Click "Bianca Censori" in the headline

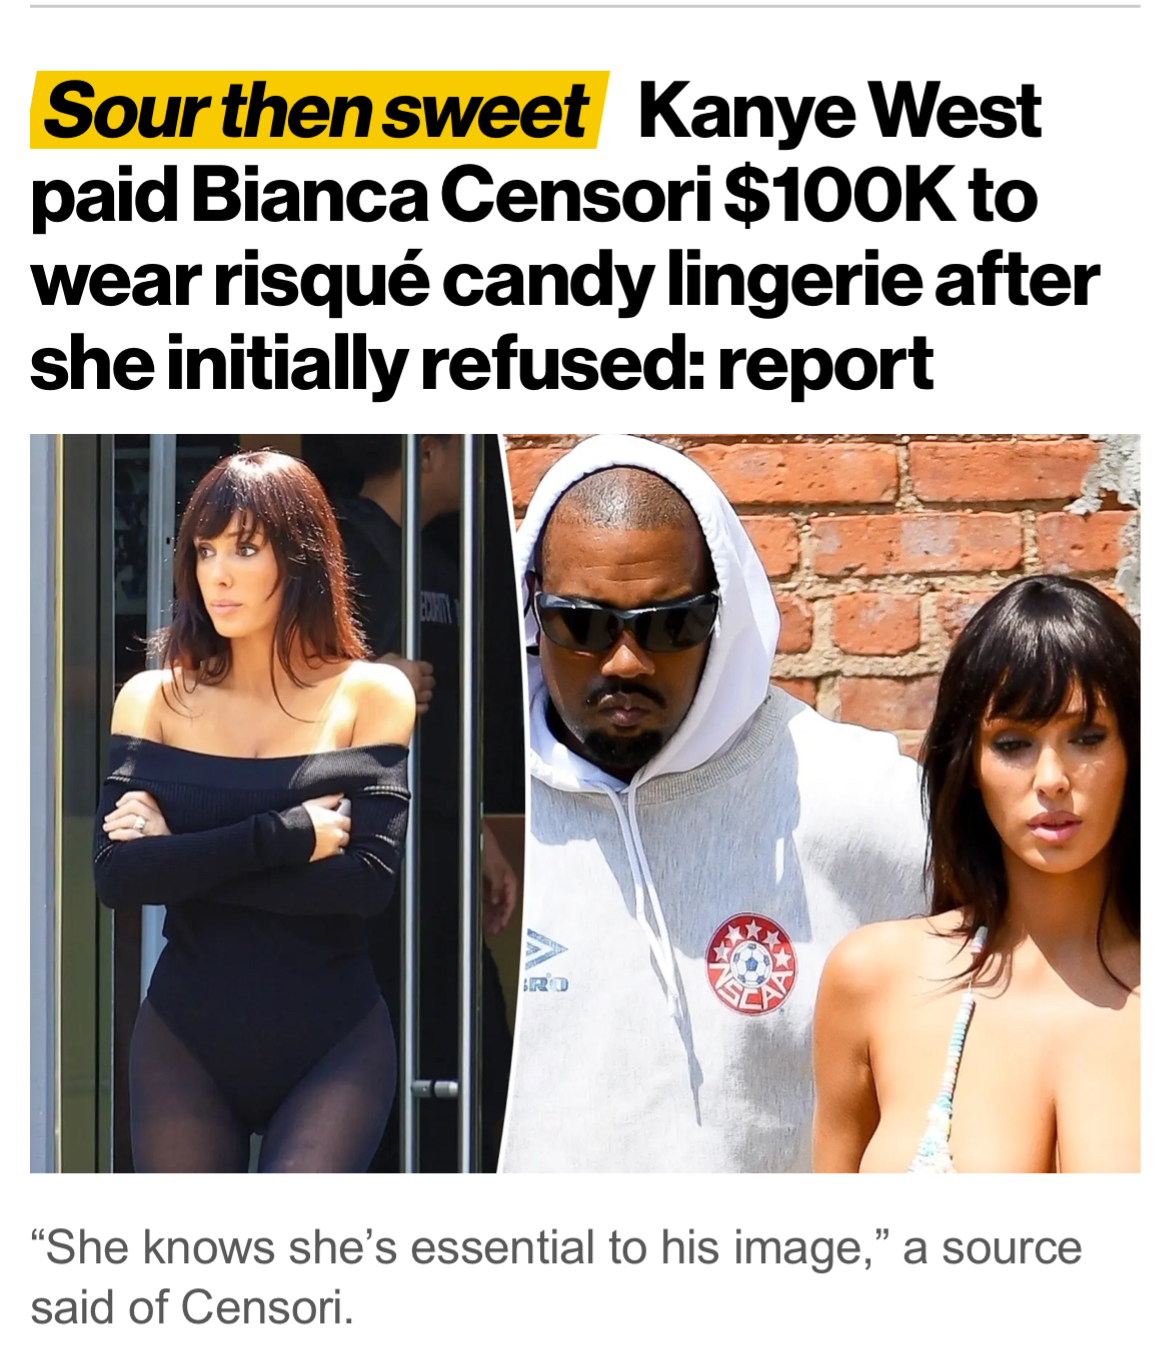point(450,194)
